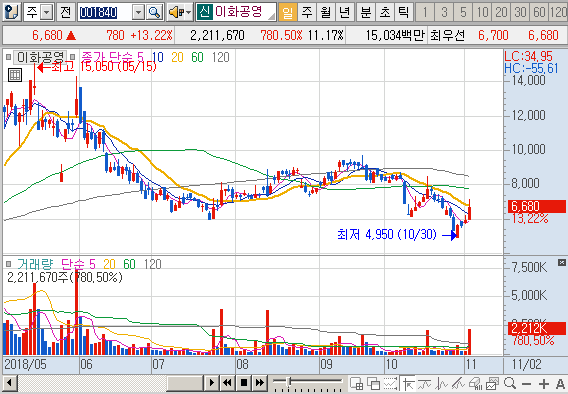The image size is (568, 394).
Task: Click the diagonal trend line tool icon
Action: (458, 383)
